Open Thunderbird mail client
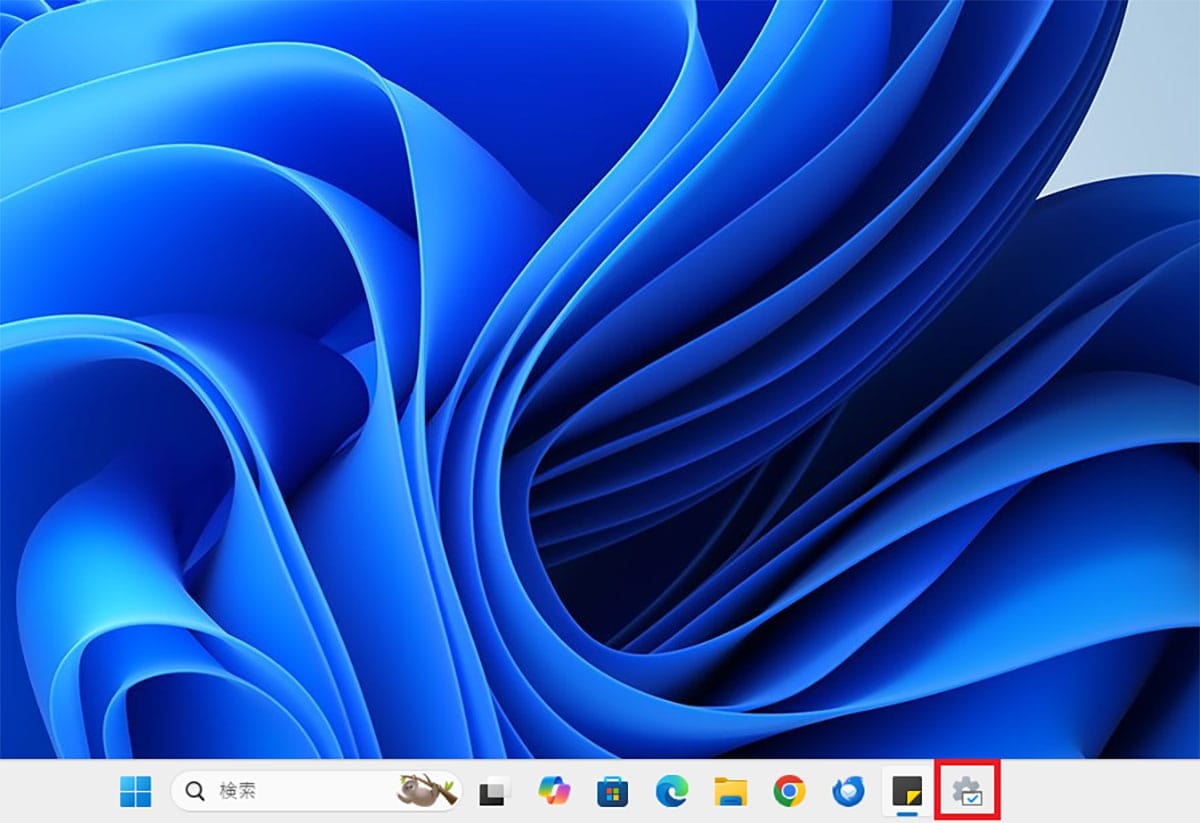The image size is (1200, 823). (x=848, y=792)
